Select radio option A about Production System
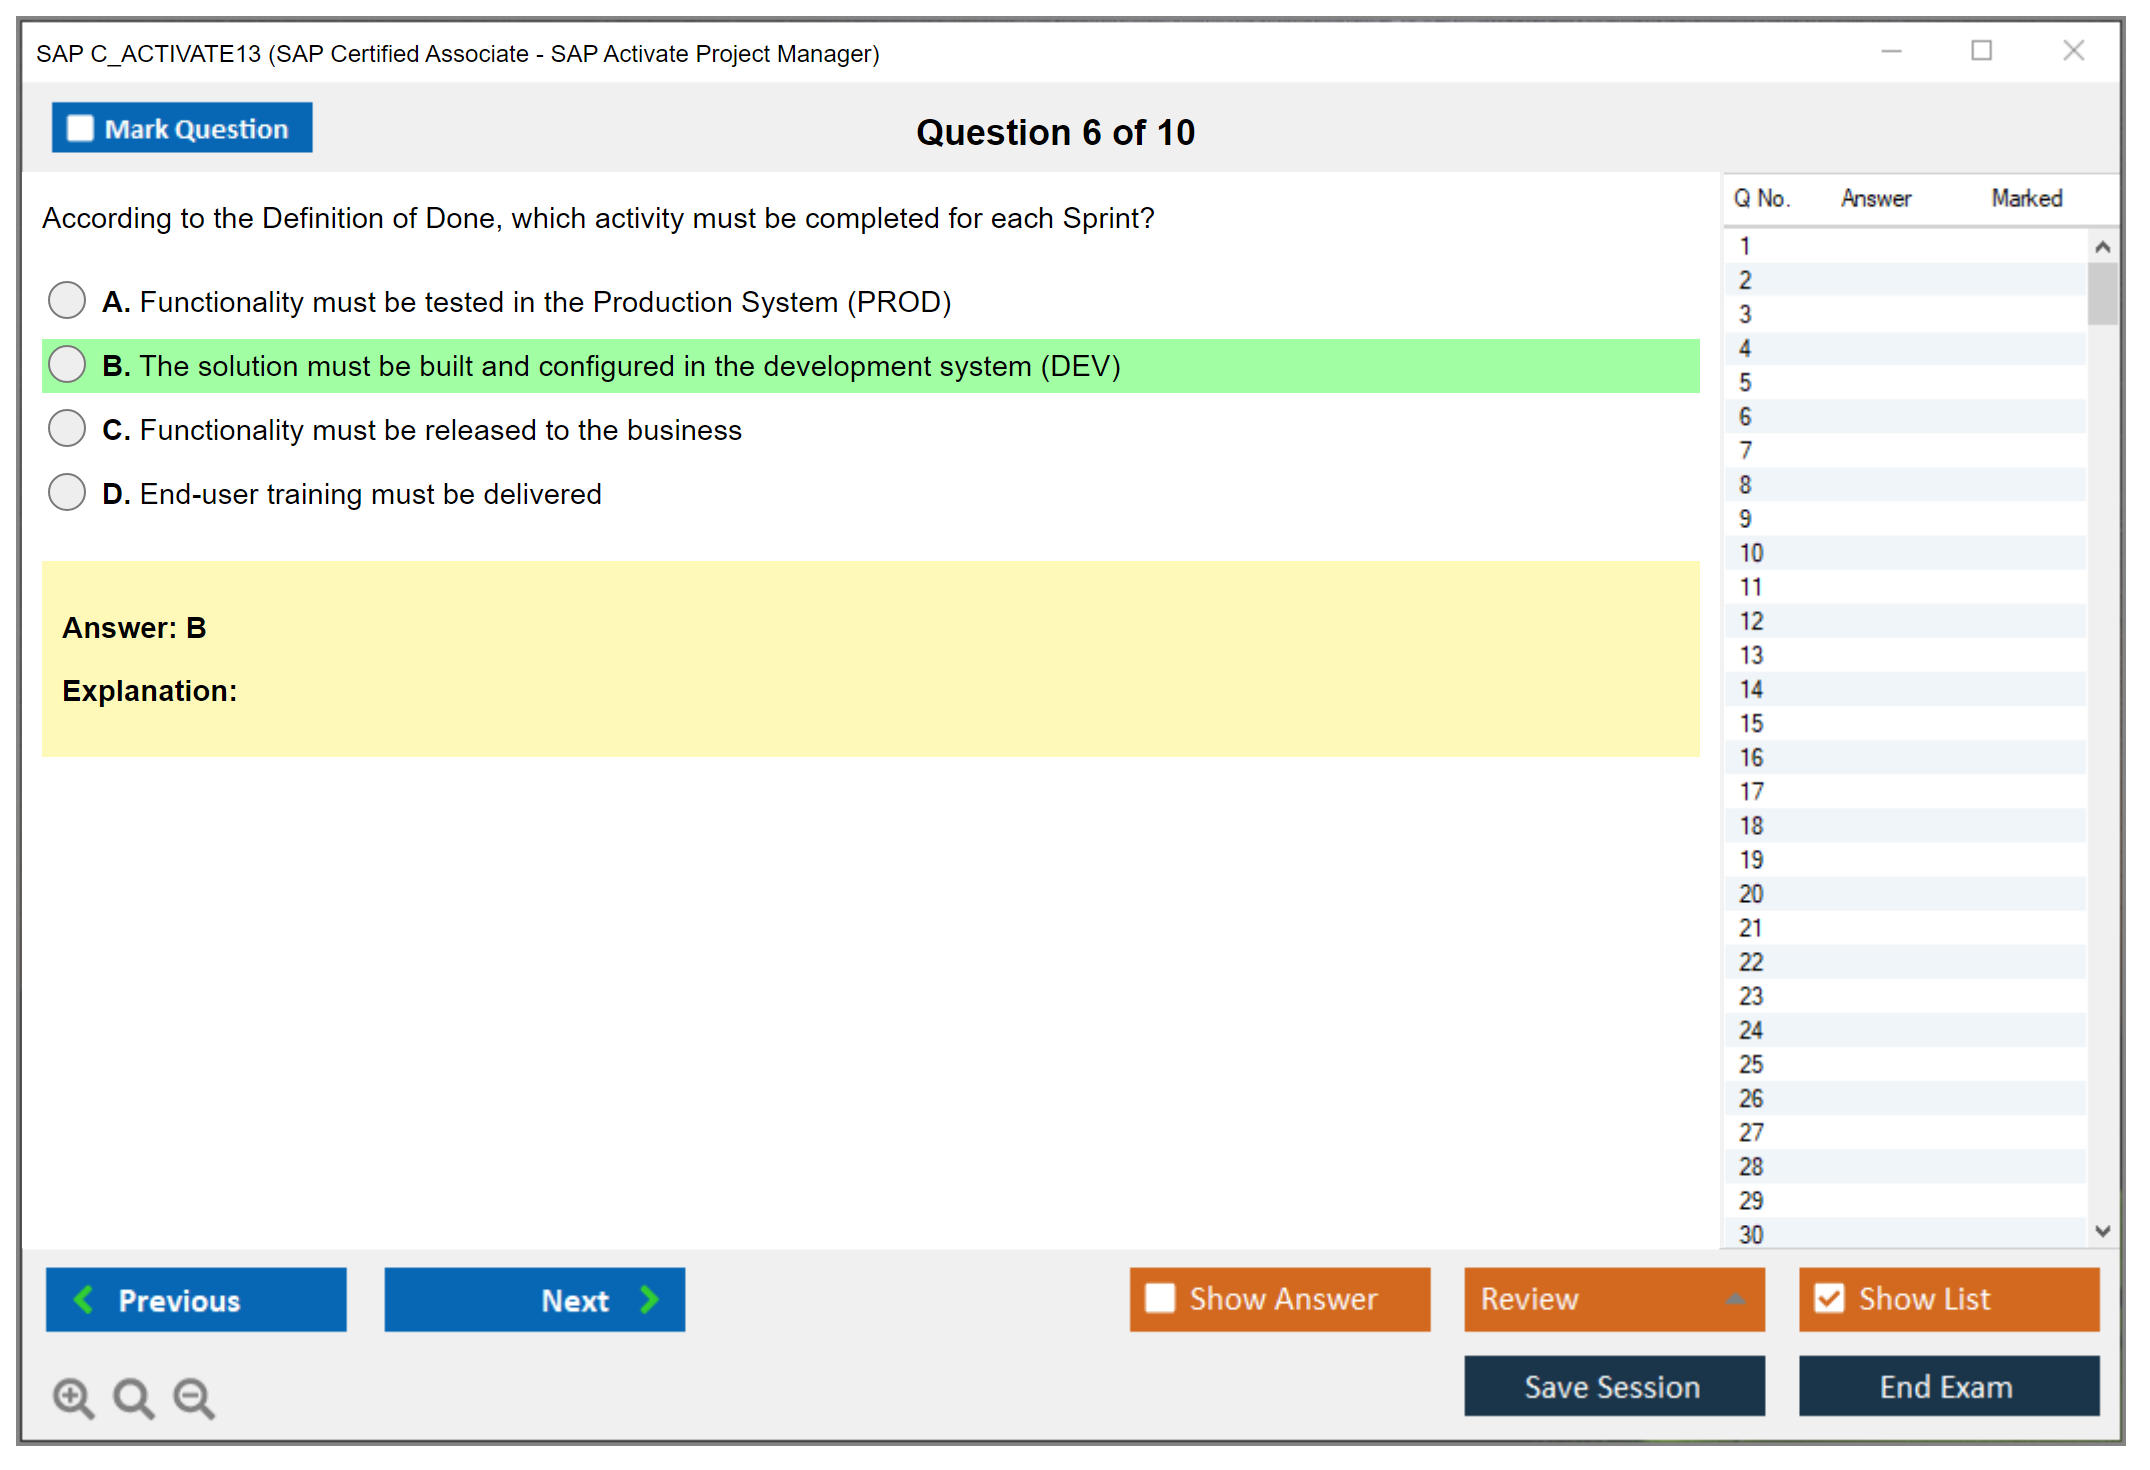Image resolution: width=2150 pixels, height=1470 pixels. coord(67,300)
